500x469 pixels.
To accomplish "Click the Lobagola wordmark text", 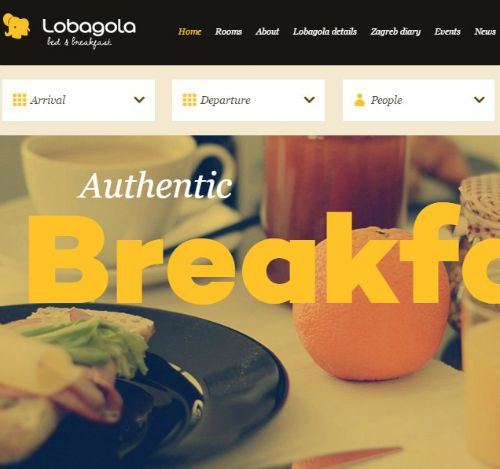I will (x=89, y=27).
